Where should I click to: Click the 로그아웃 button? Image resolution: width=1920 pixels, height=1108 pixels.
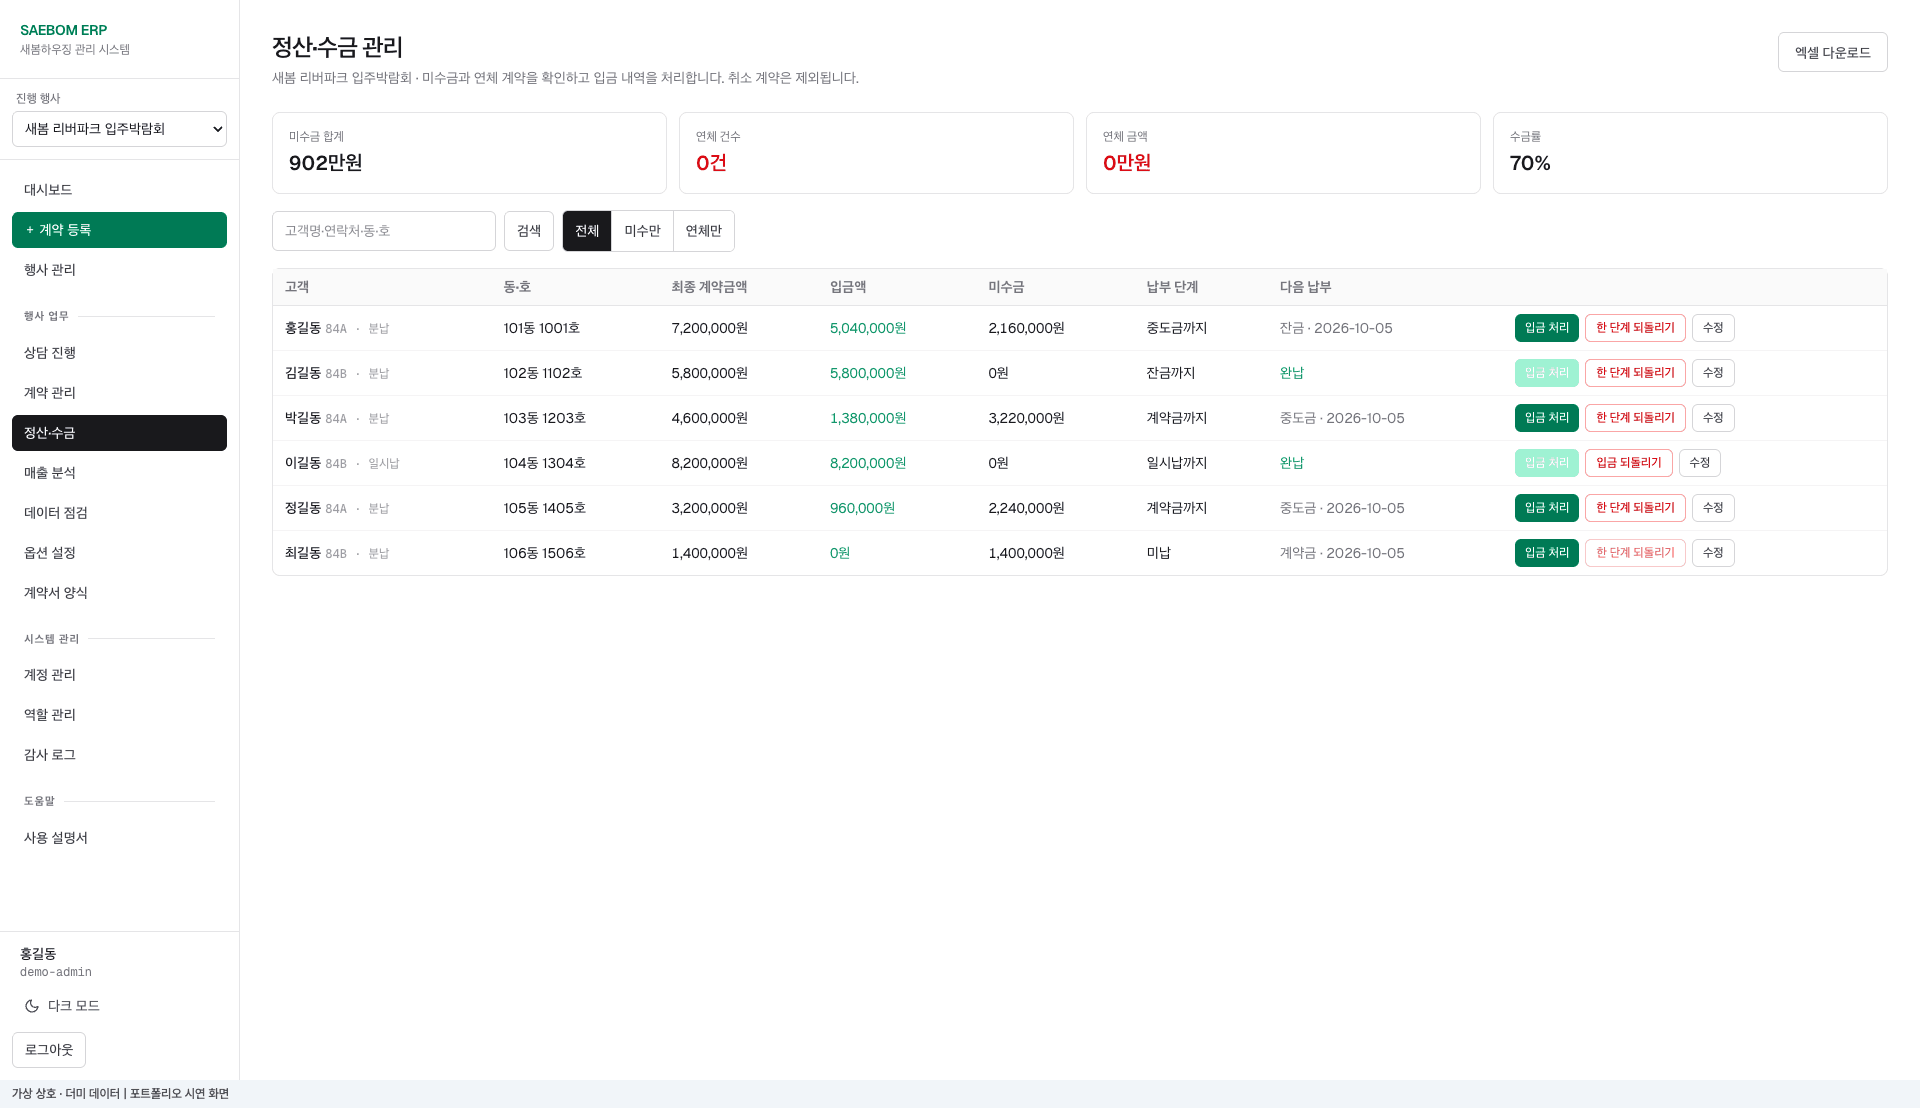(49, 1050)
